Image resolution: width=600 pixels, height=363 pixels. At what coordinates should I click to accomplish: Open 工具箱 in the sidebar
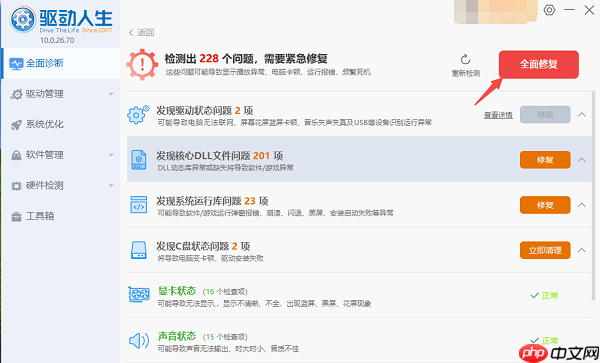[60, 216]
